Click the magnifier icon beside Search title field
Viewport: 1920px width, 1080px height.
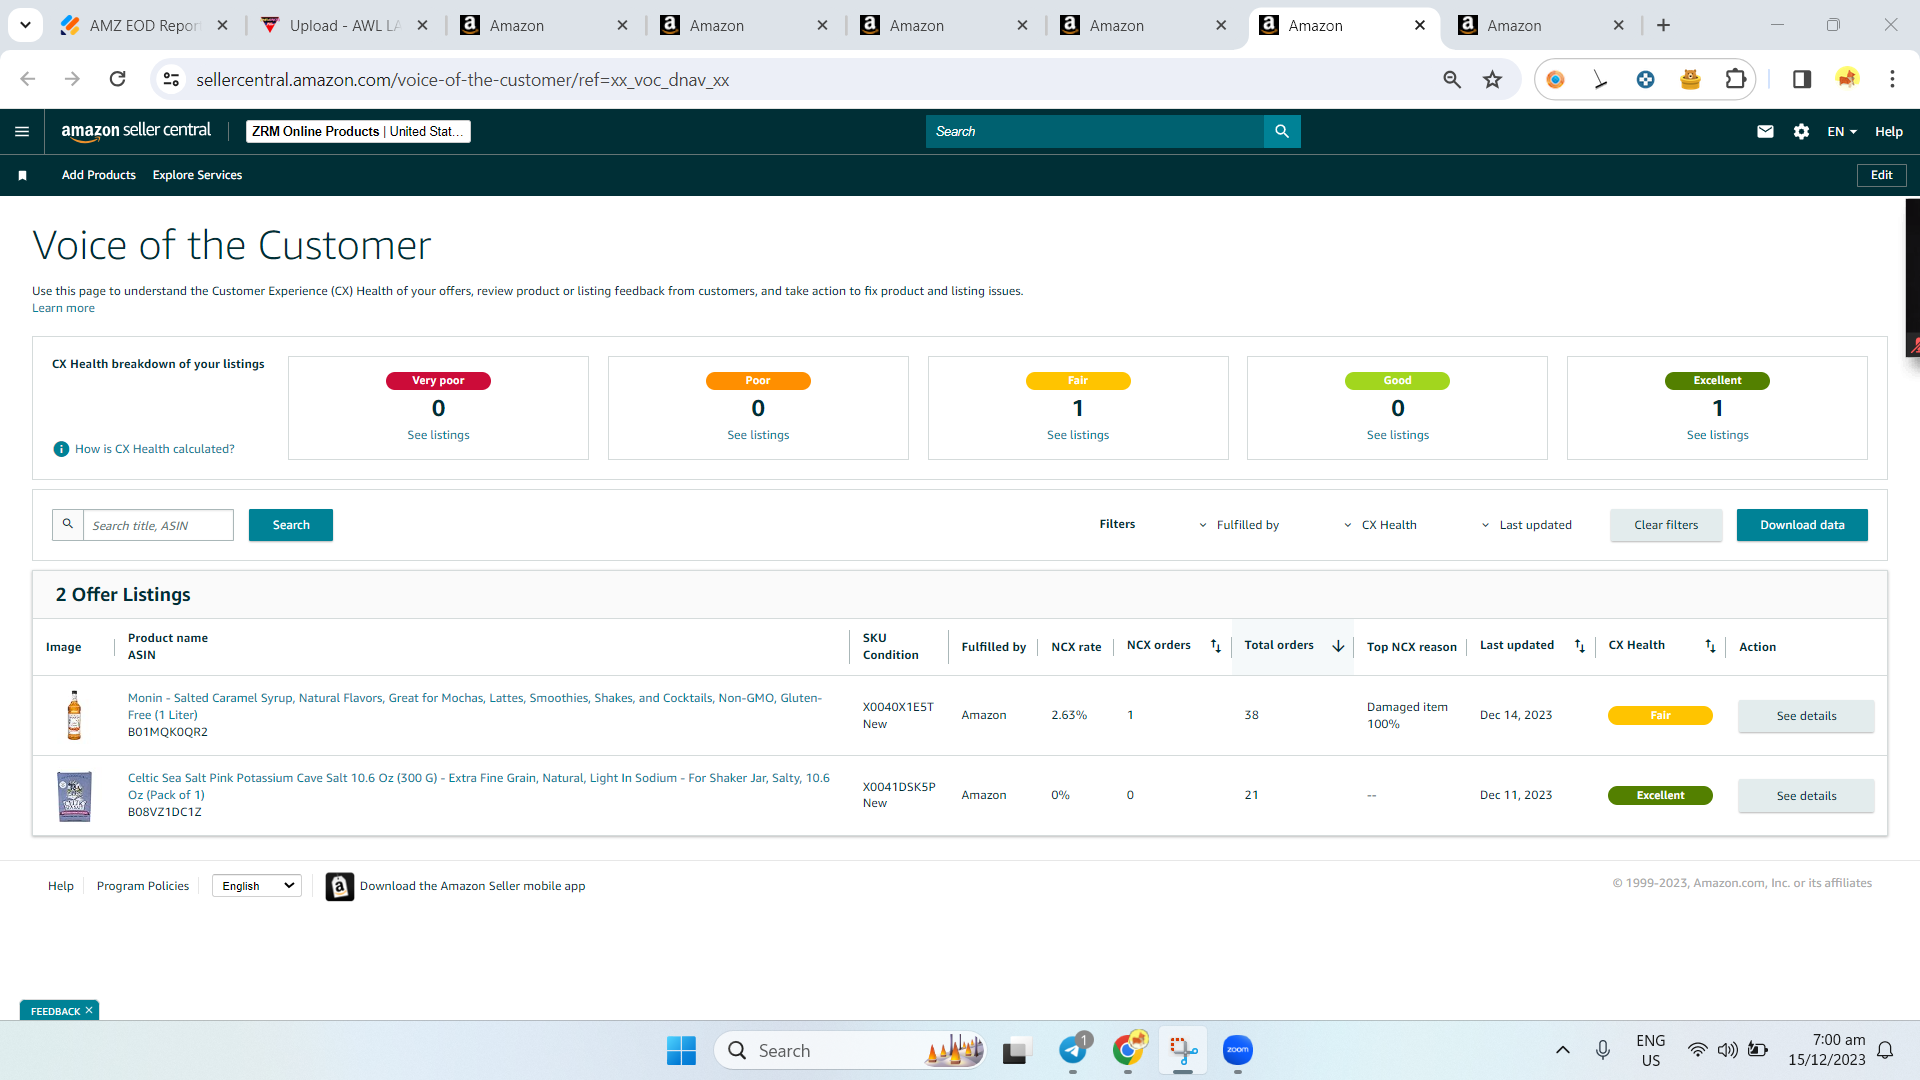pyautogui.click(x=68, y=524)
